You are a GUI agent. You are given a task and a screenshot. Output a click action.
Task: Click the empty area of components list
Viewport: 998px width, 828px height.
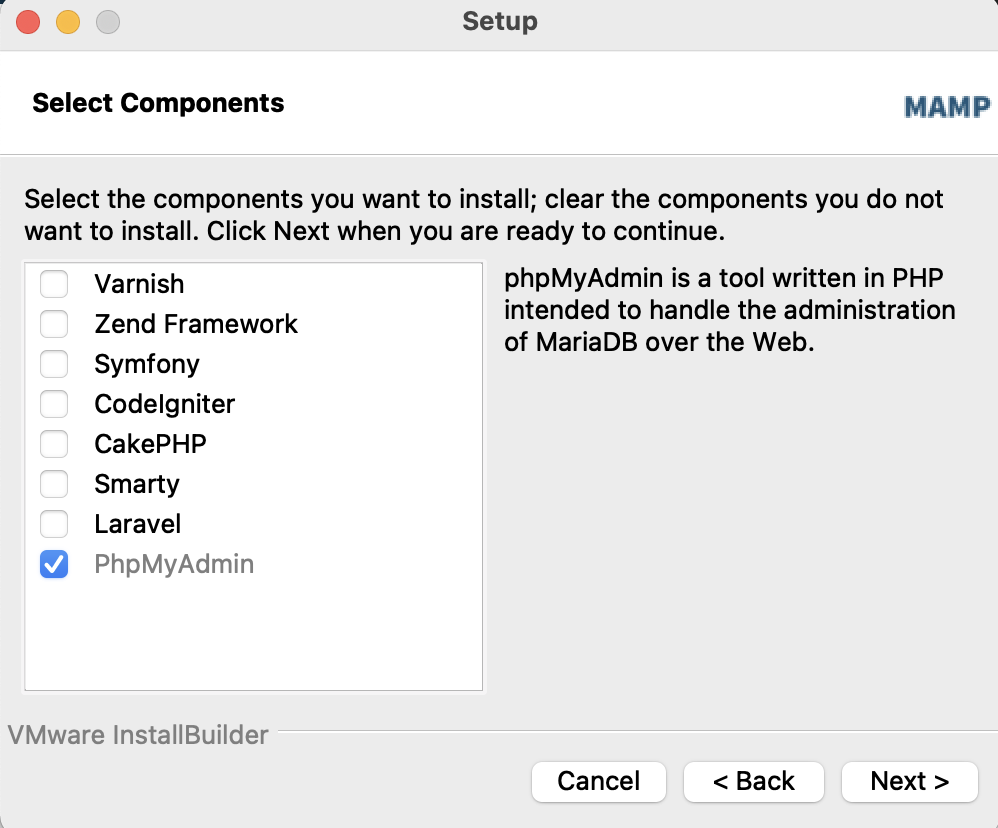(253, 636)
